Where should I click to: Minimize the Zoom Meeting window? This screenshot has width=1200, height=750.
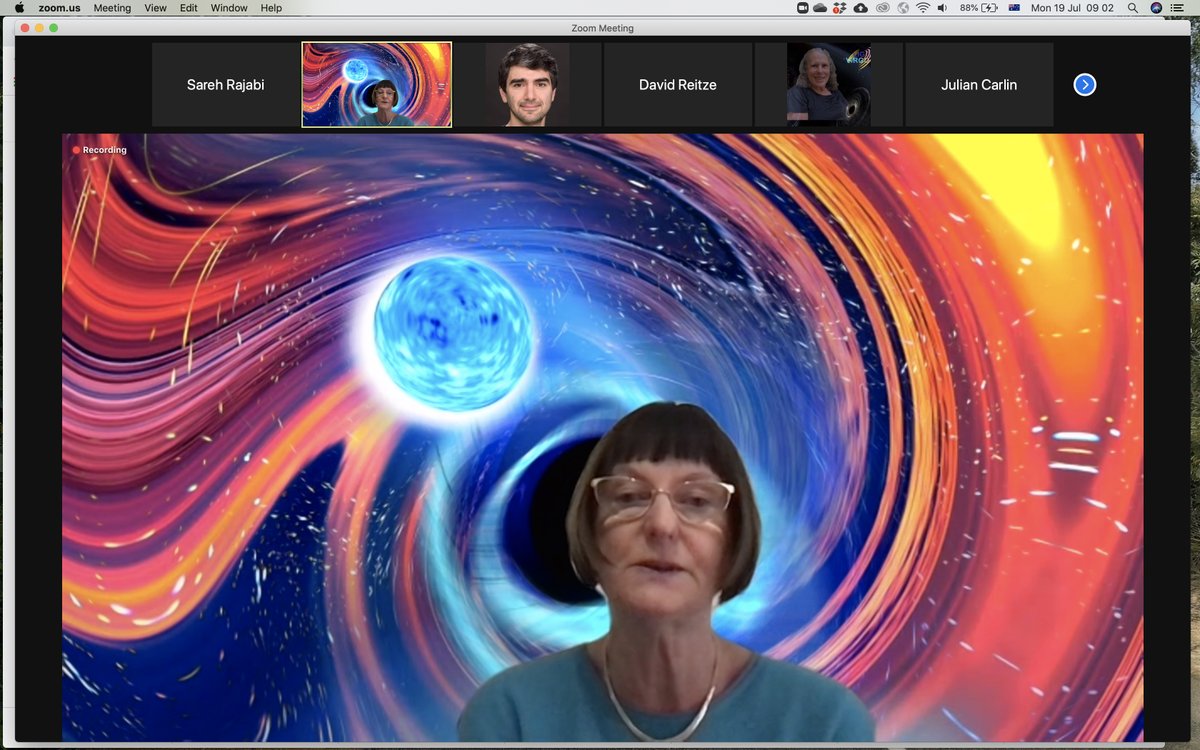point(40,28)
